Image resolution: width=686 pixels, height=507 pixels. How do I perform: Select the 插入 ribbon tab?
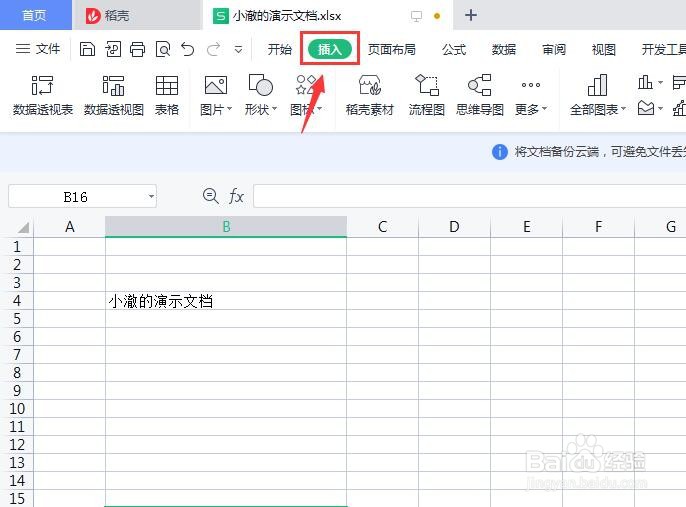330,49
